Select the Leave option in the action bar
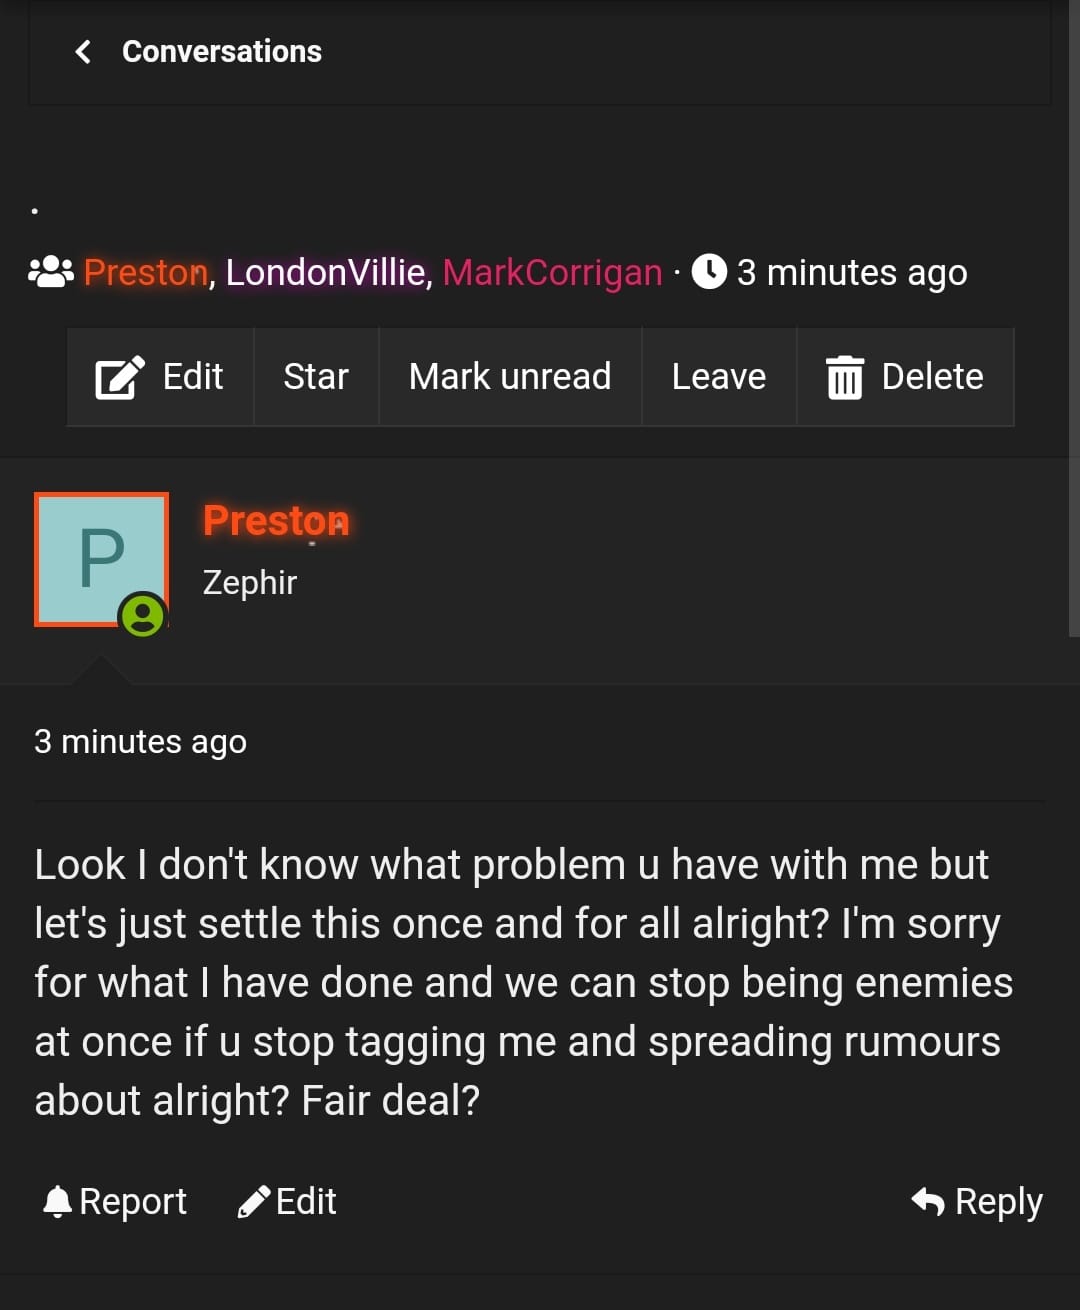The height and width of the screenshot is (1310, 1080). click(x=719, y=377)
